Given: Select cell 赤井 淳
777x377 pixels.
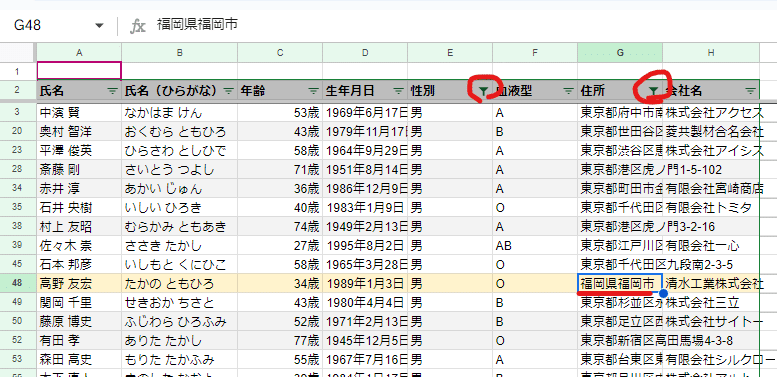Looking at the screenshot, I should pyautogui.click(x=79, y=189).
